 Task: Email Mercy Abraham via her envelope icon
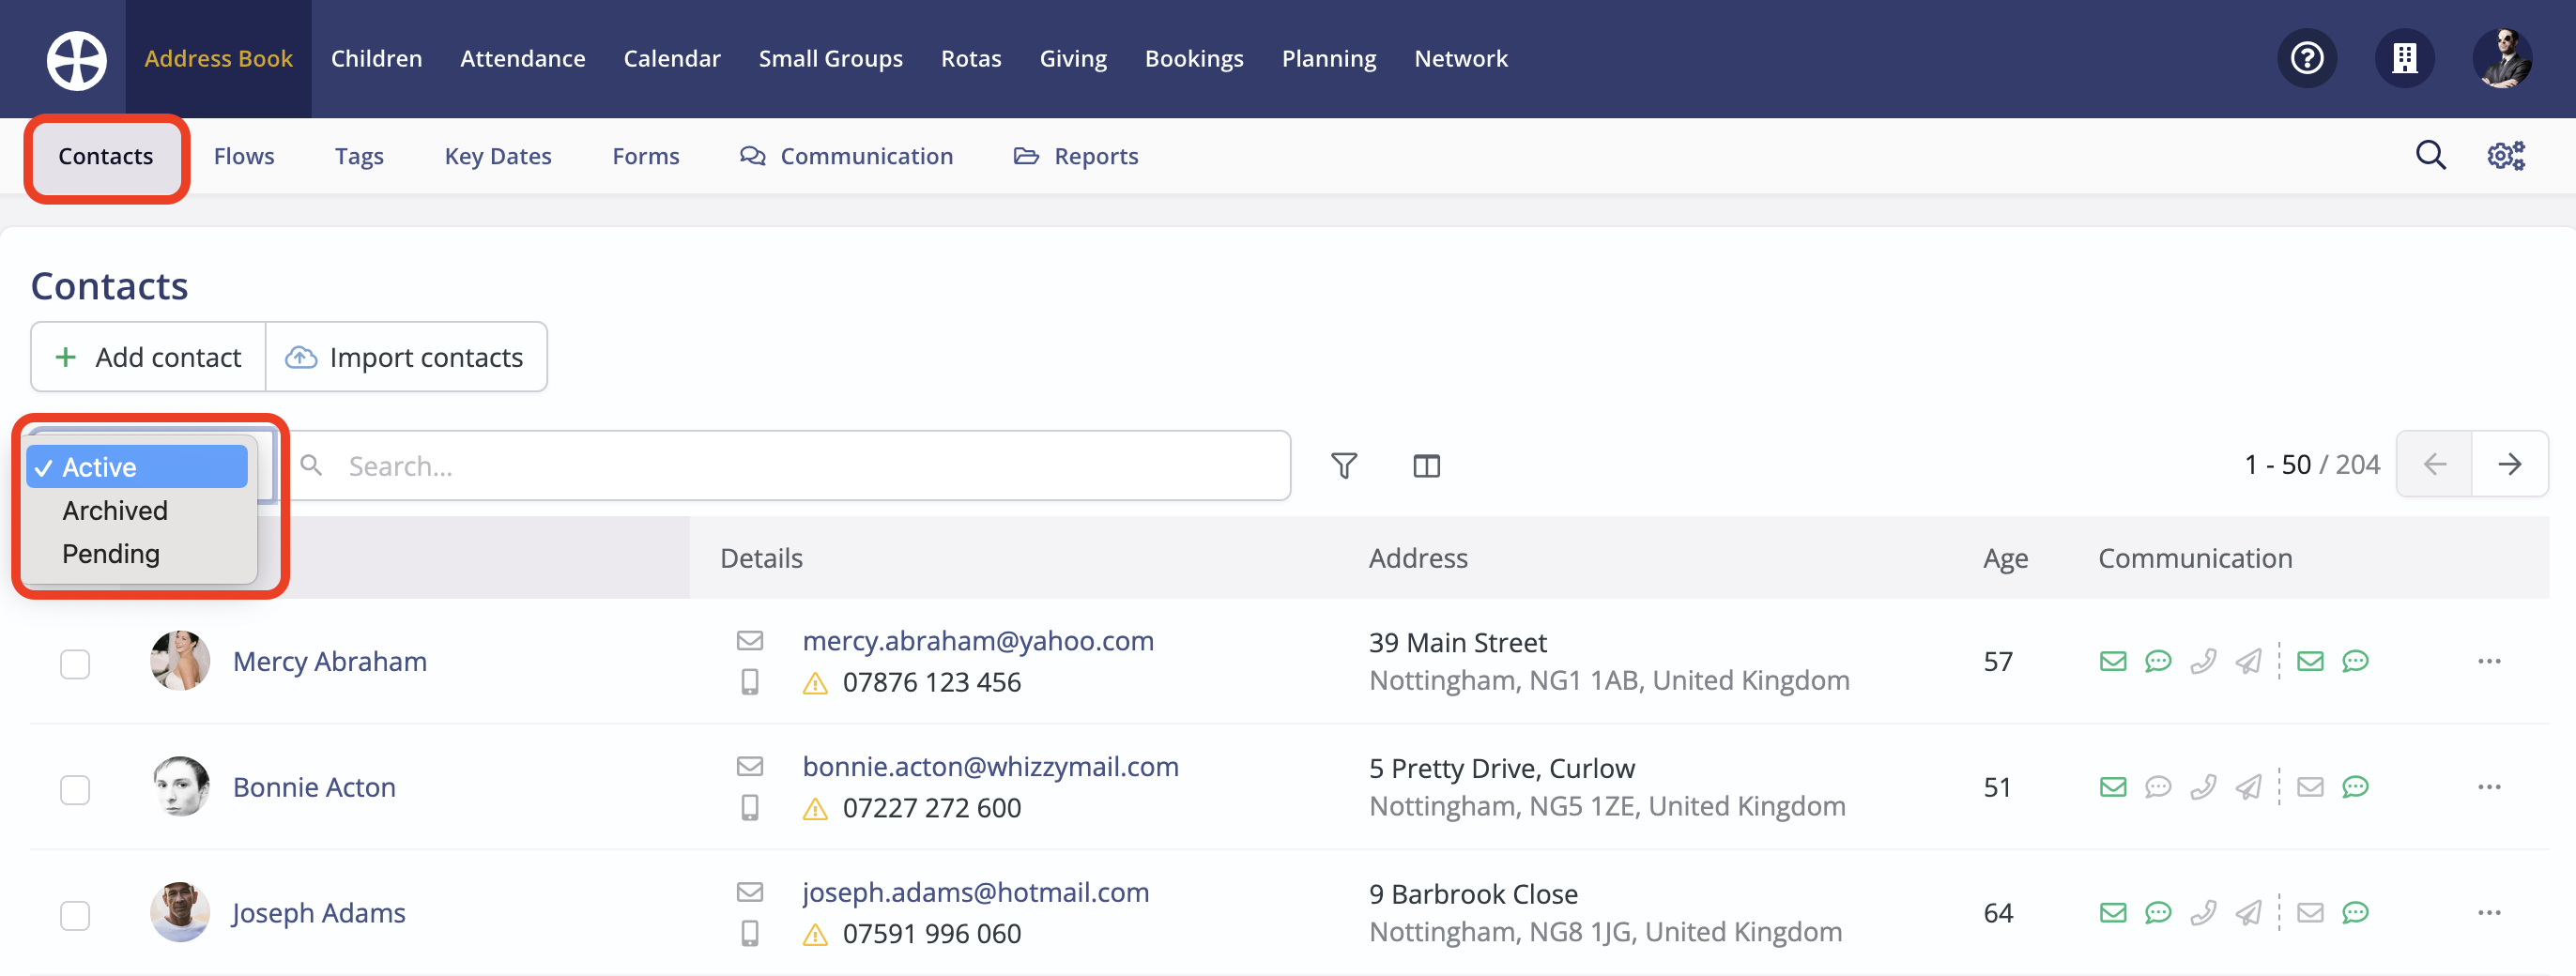[x=2113, y=661]
